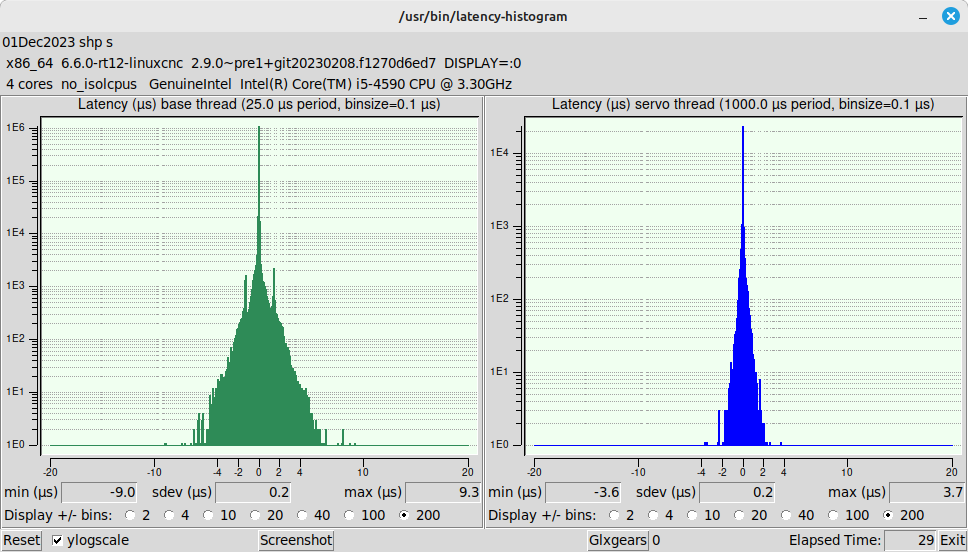
Task: Select servo thread display bins 2
Action: (614, 515)
